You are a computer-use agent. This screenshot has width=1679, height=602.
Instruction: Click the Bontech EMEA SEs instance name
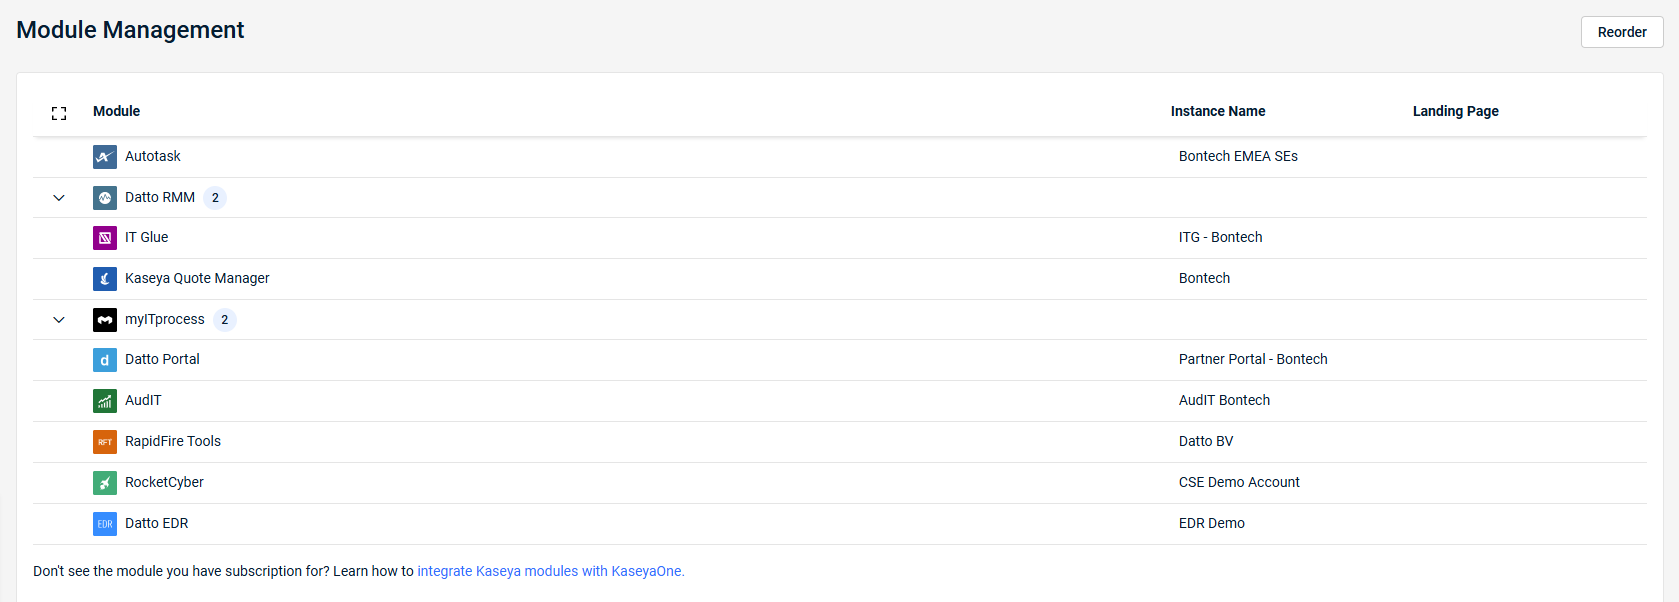pyautogui.click(x=1238, y=156)
